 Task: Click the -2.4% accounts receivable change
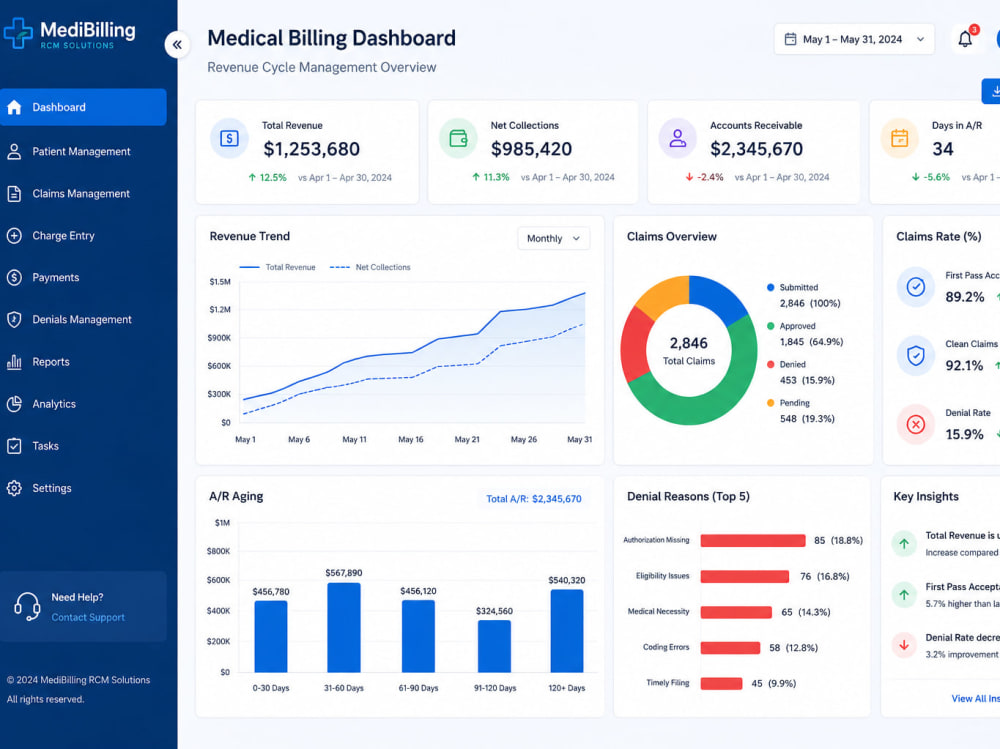point(705,177)
